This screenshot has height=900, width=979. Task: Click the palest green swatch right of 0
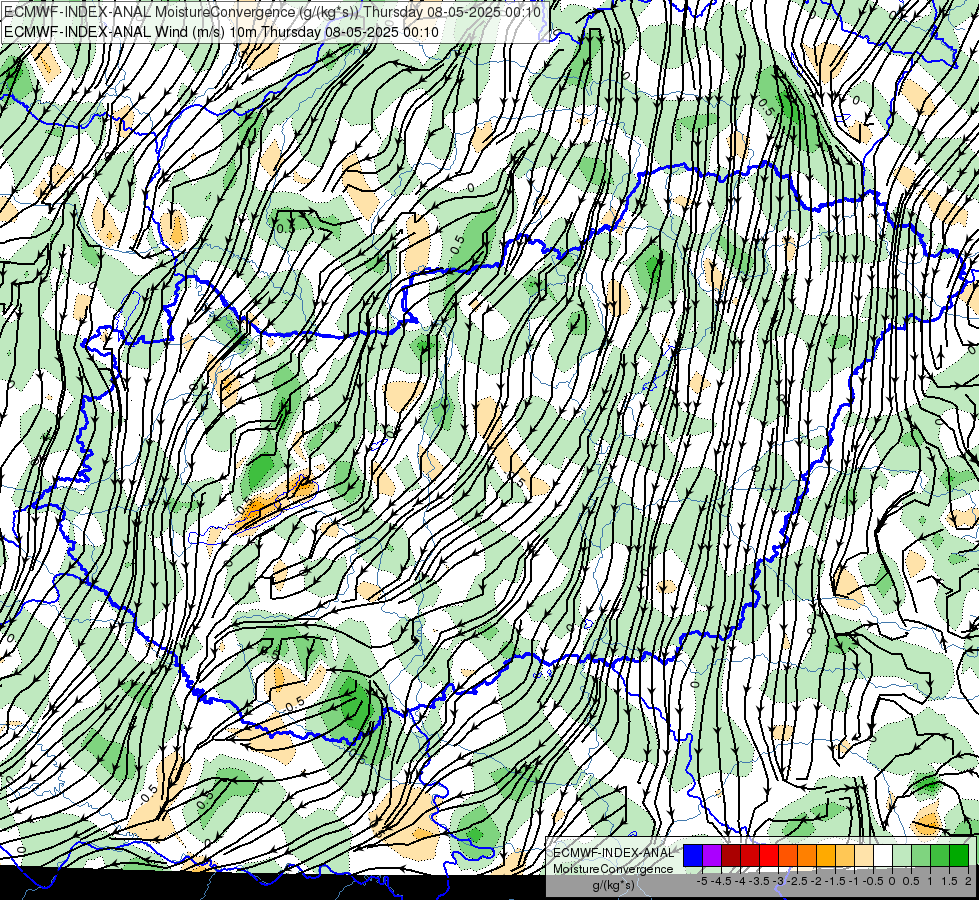[902, 856]
